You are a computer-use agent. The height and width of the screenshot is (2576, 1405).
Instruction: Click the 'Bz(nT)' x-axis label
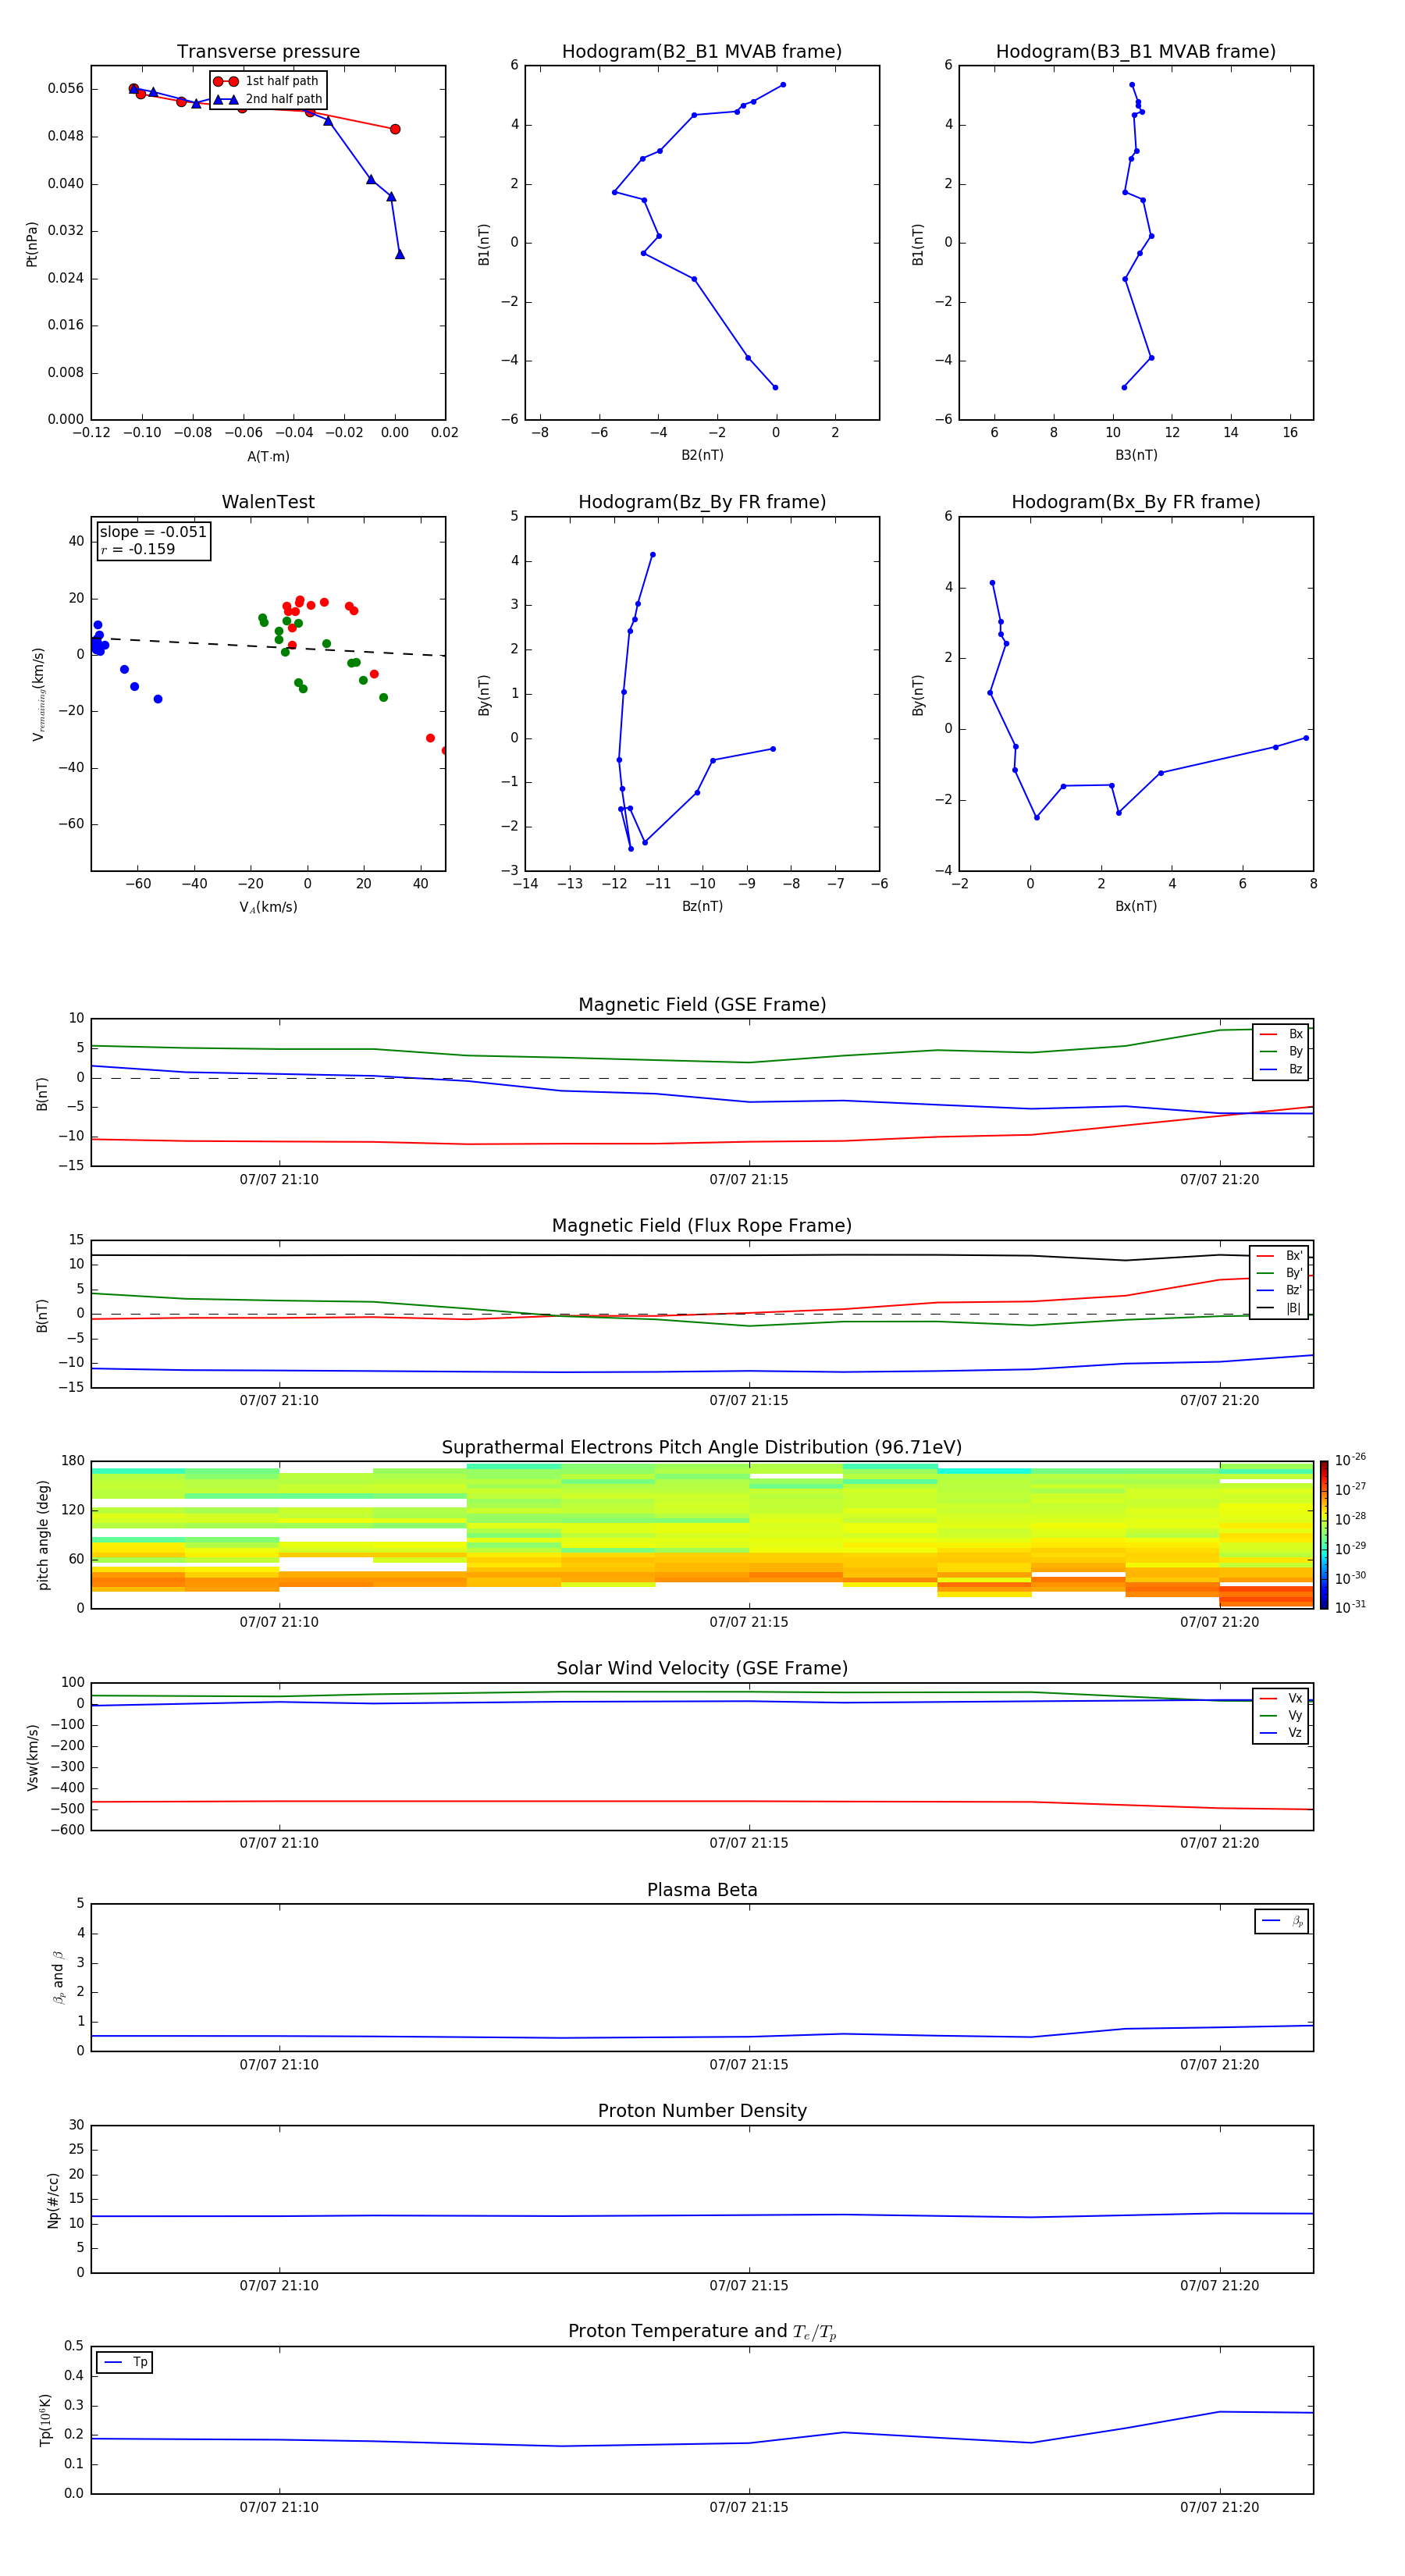tap(702, 907)
